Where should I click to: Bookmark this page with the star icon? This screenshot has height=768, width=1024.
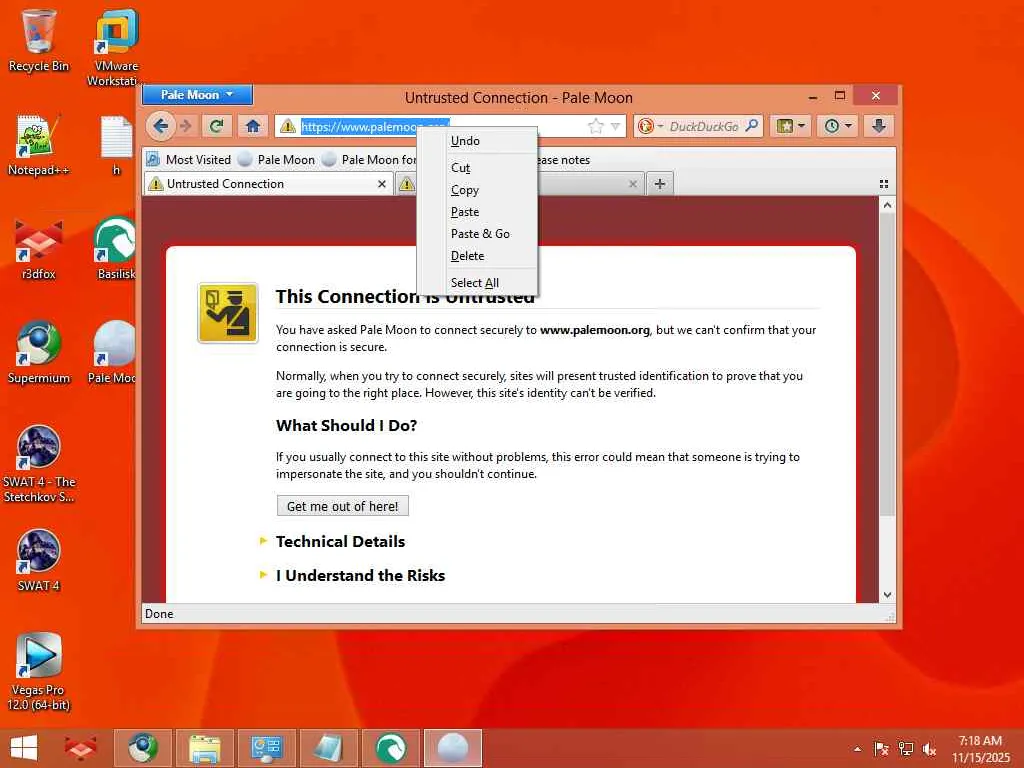pyautogui.click(x=595, y=126)
